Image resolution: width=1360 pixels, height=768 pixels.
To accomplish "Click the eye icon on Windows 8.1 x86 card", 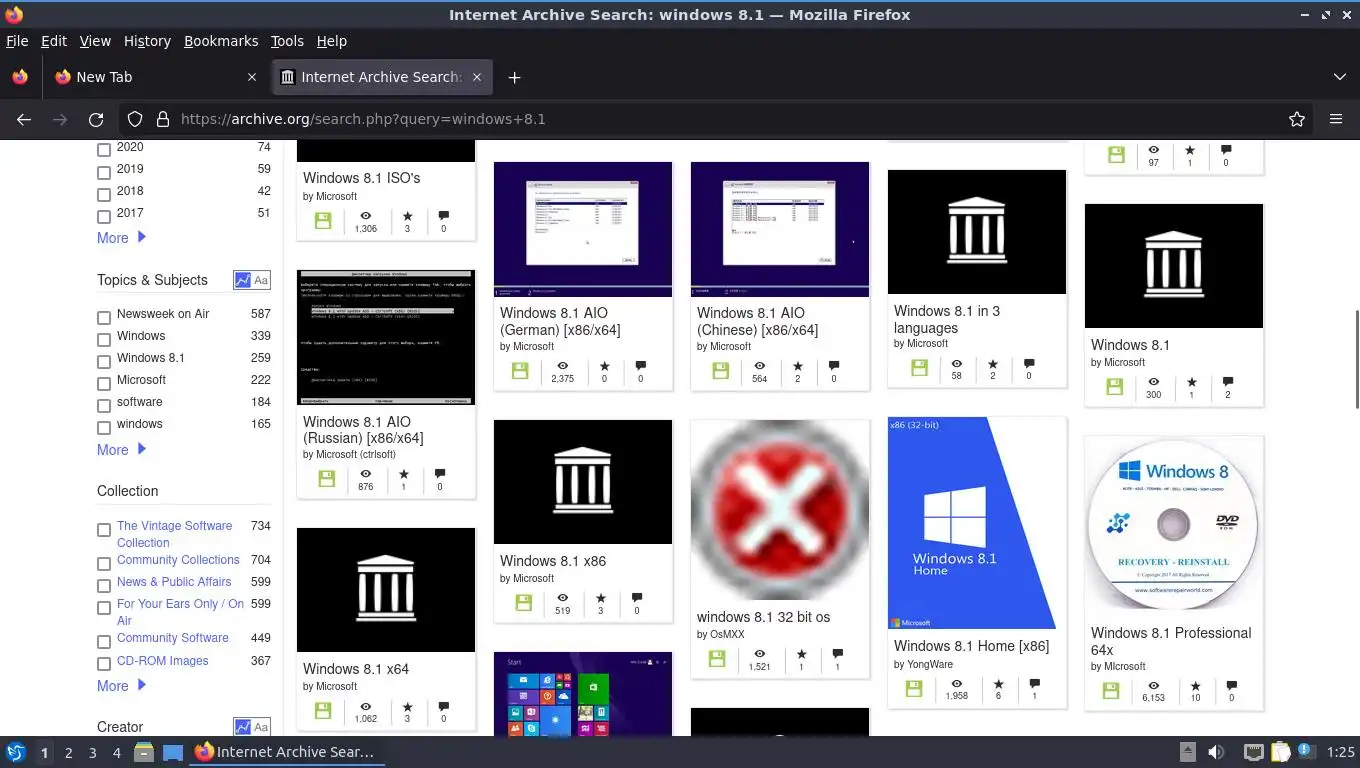I will coord(563,598).
